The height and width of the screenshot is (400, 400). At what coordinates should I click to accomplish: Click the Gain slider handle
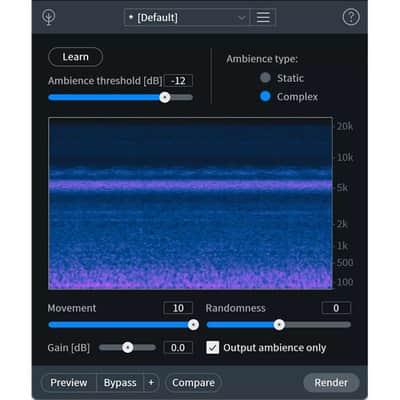[127, 348]
